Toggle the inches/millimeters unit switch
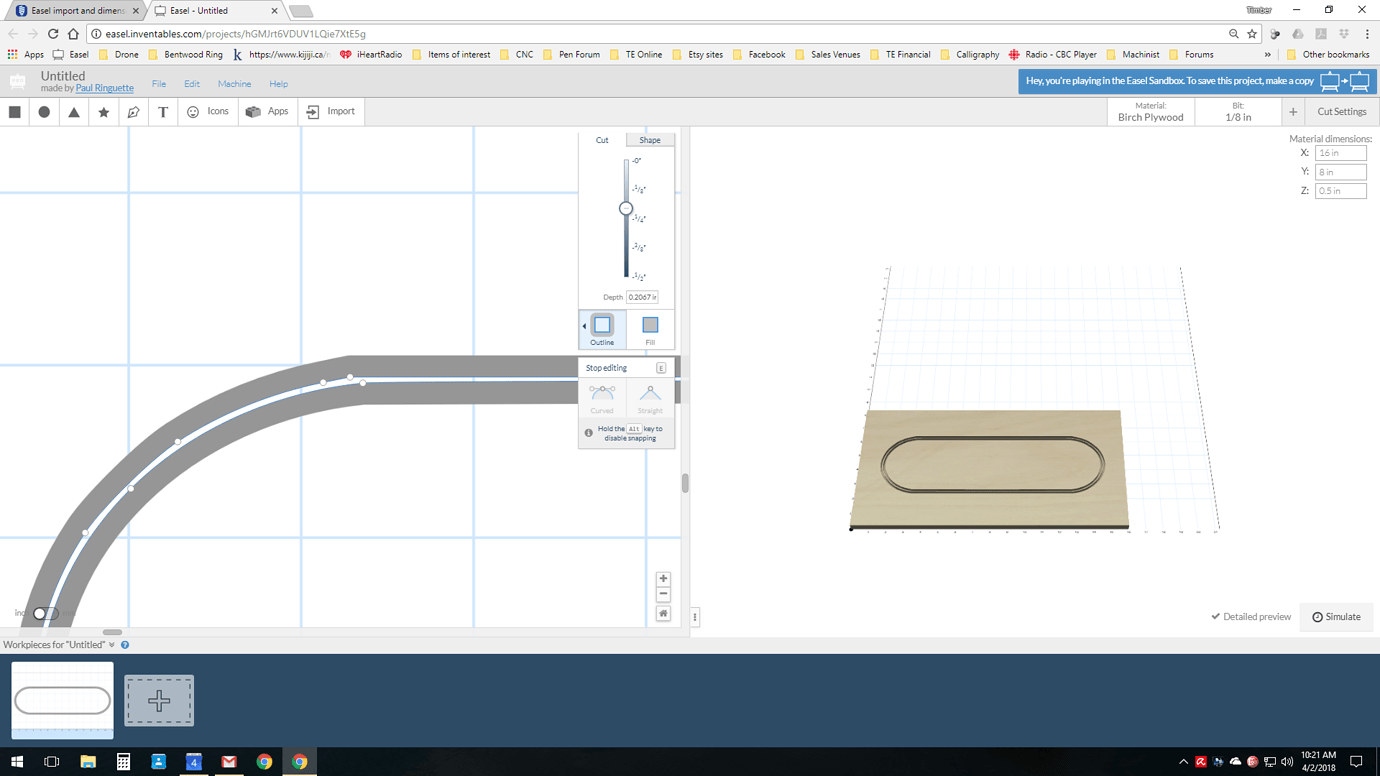Image resolution: width=1380 pixels, height=776 pixels. click(44, 612)
